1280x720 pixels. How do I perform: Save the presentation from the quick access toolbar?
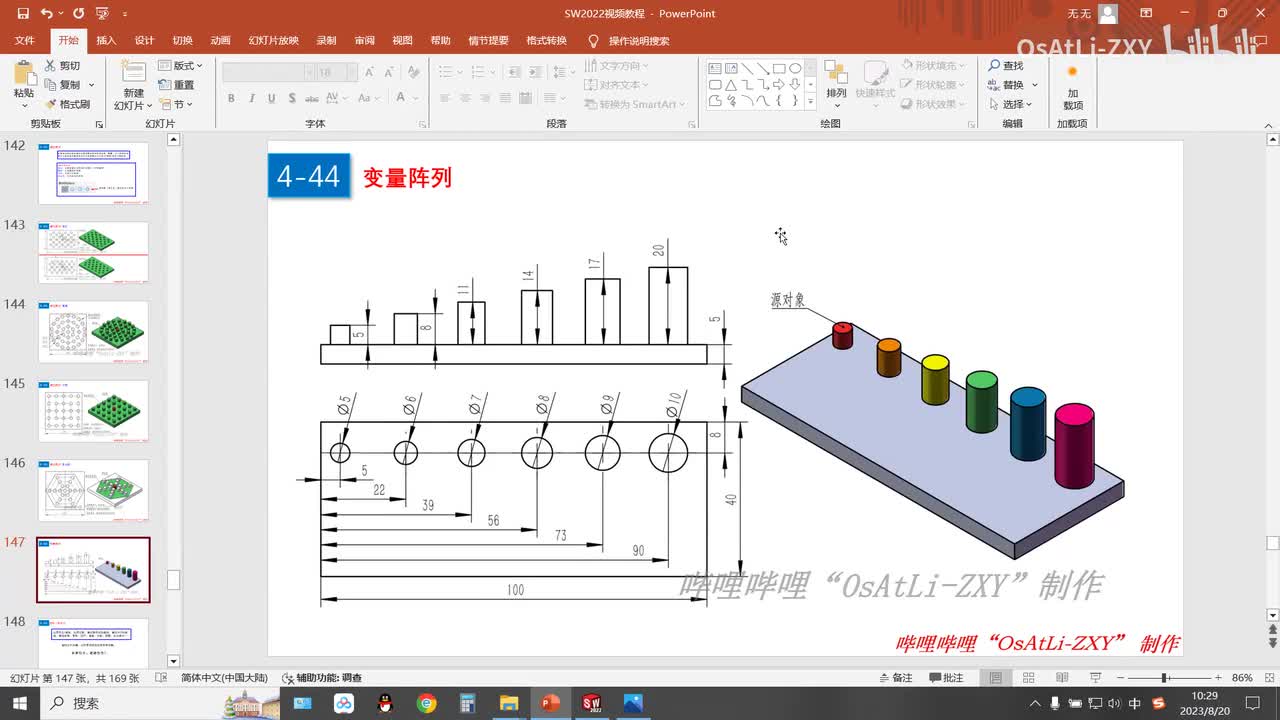click(x=21, y=14)
